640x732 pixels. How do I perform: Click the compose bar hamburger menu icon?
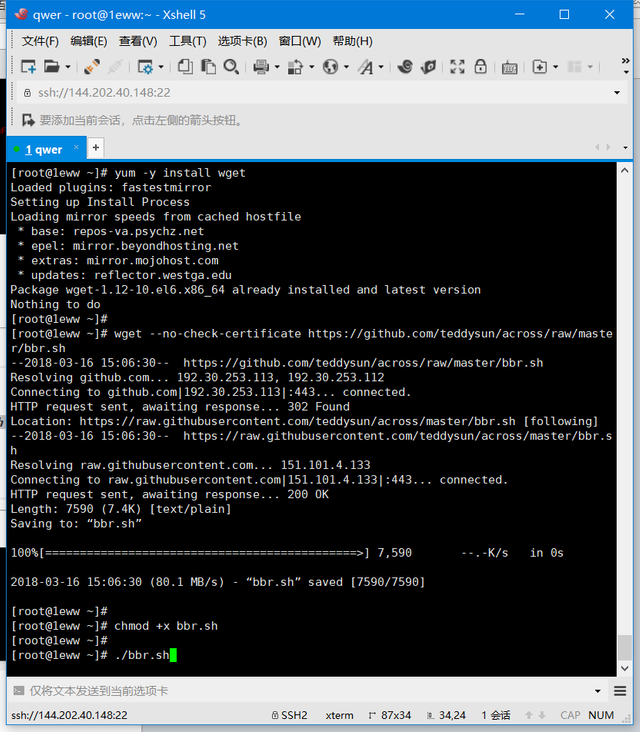coord(620,691)
